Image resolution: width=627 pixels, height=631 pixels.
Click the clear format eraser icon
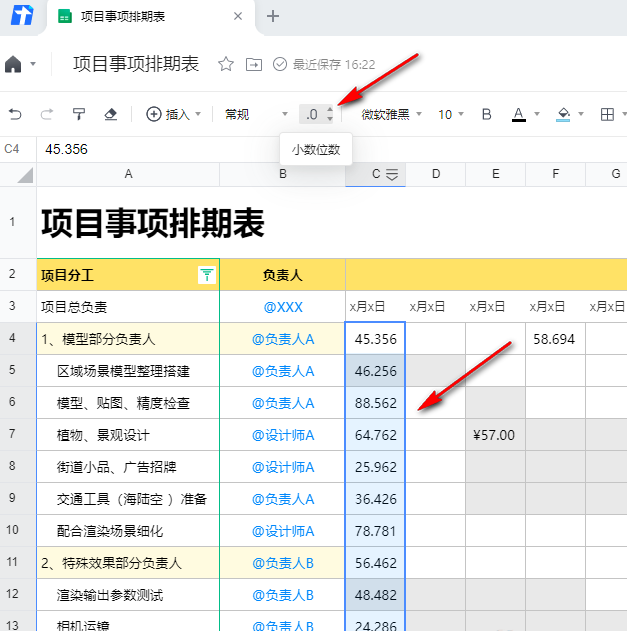[111, 114]
